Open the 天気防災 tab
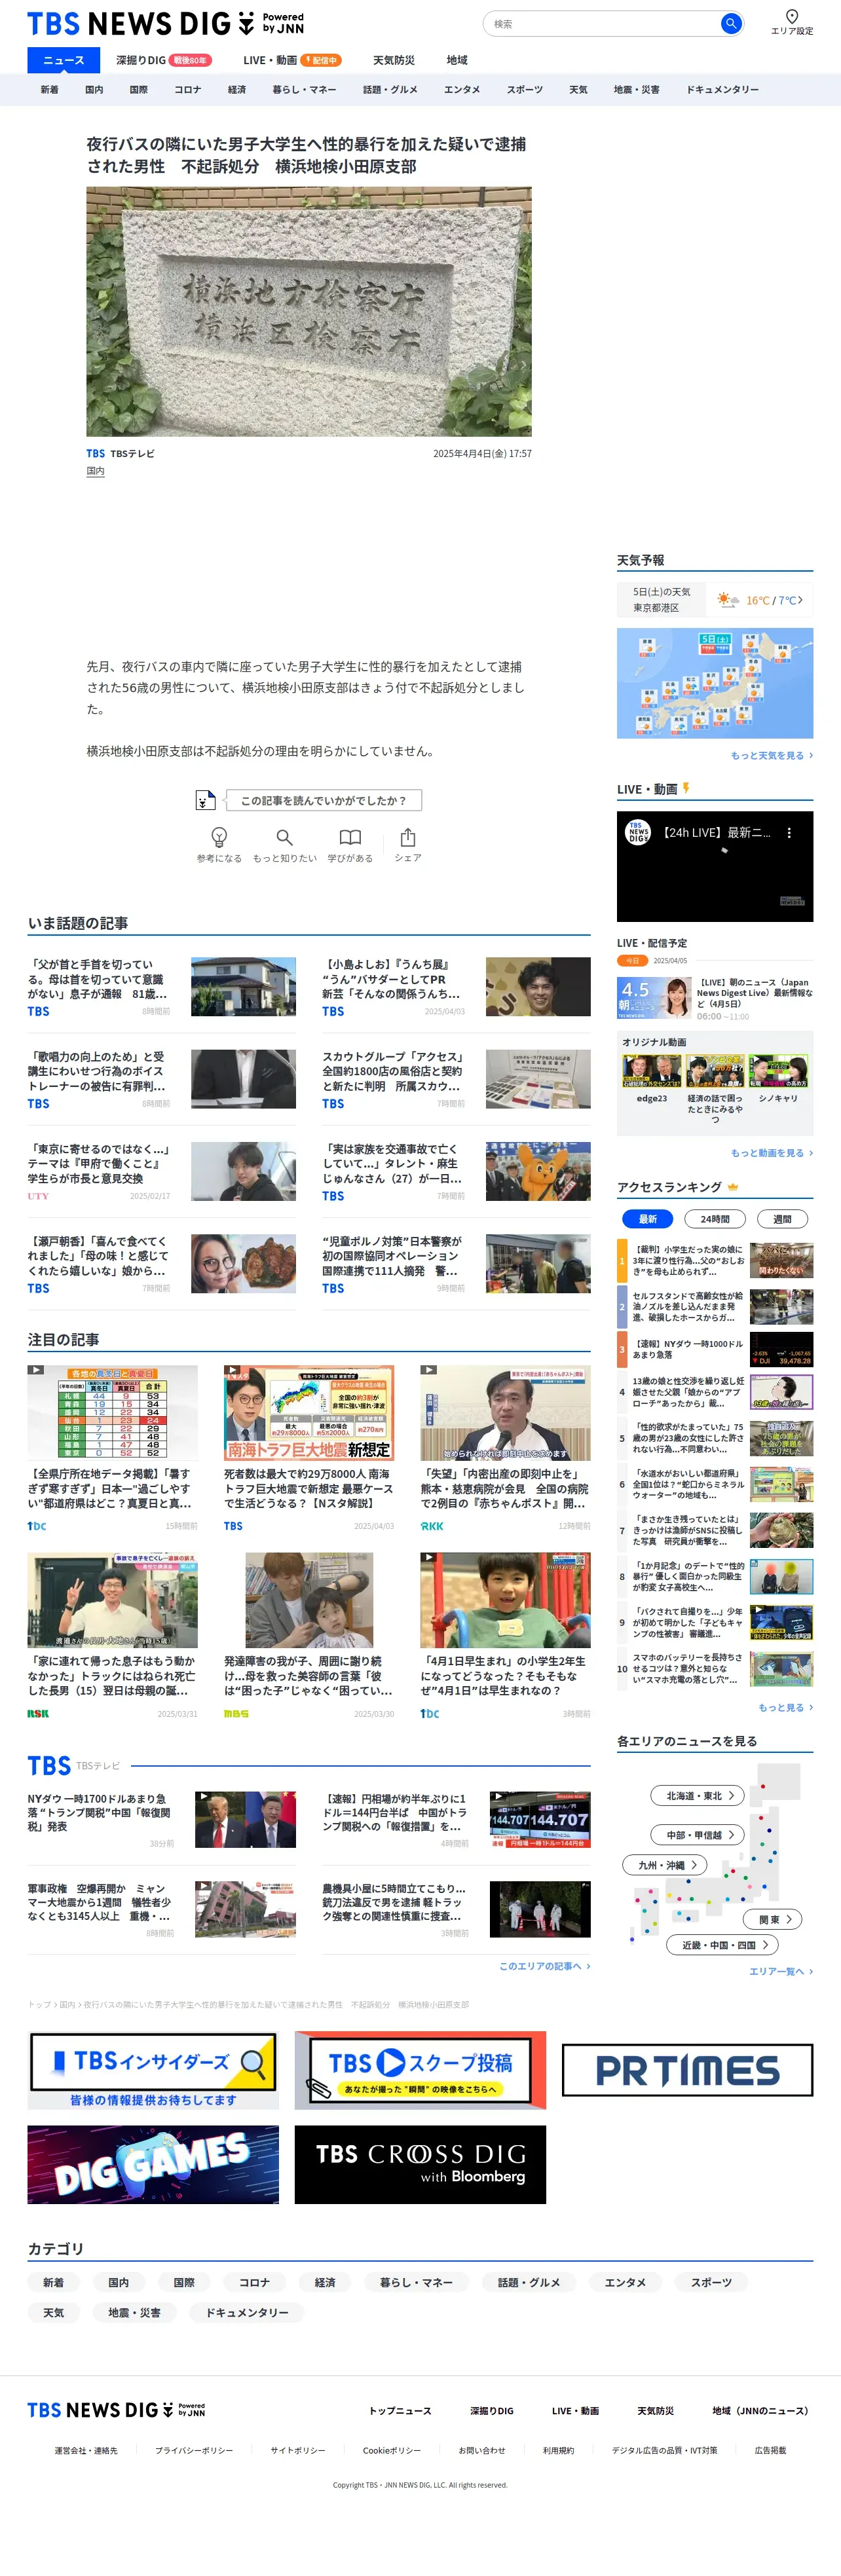Screen dimensions: 841x2576 pos(393,60)
